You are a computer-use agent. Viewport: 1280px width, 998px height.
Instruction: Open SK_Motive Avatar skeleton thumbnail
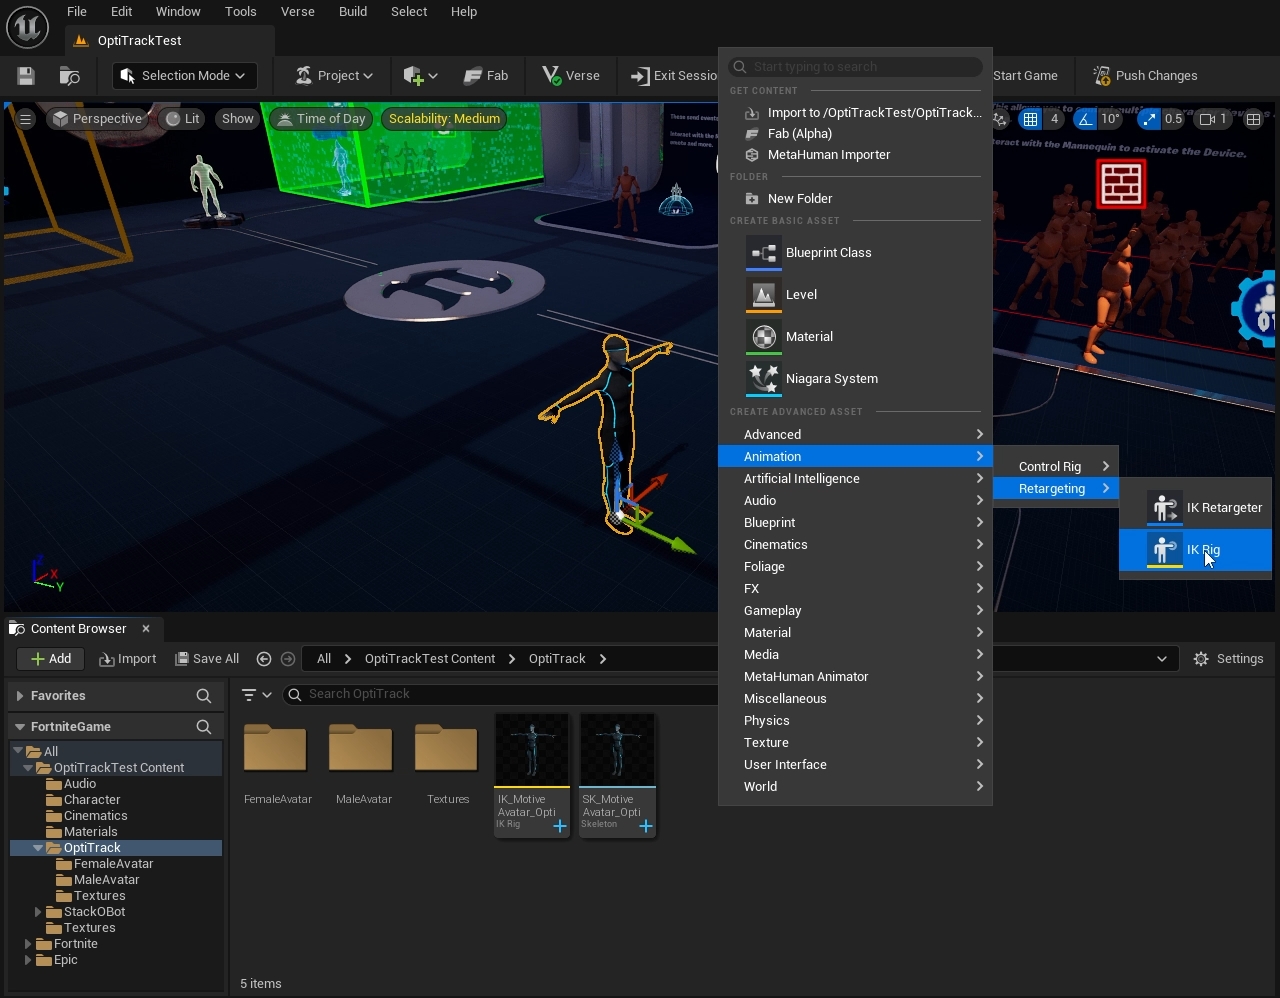coord(617,750)
